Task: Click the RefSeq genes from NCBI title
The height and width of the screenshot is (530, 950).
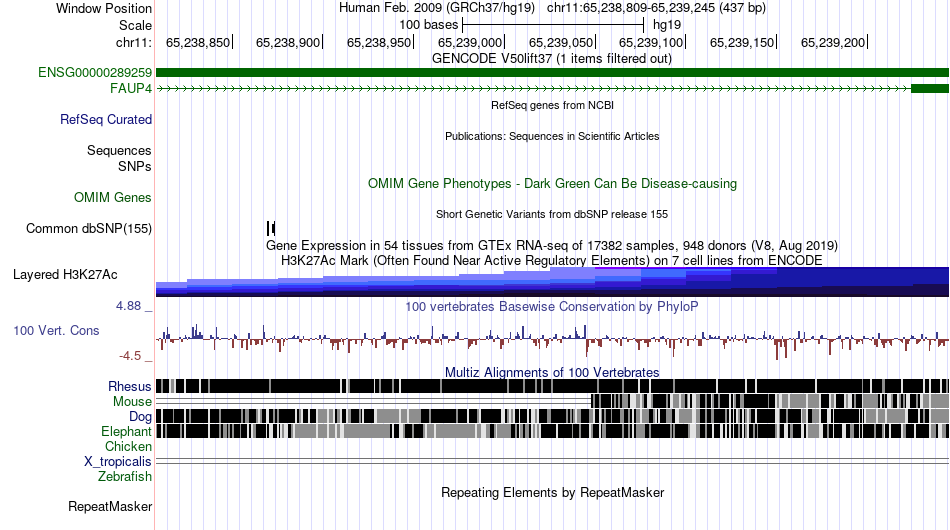Action: pyautogui.click(x=552, y=105)
